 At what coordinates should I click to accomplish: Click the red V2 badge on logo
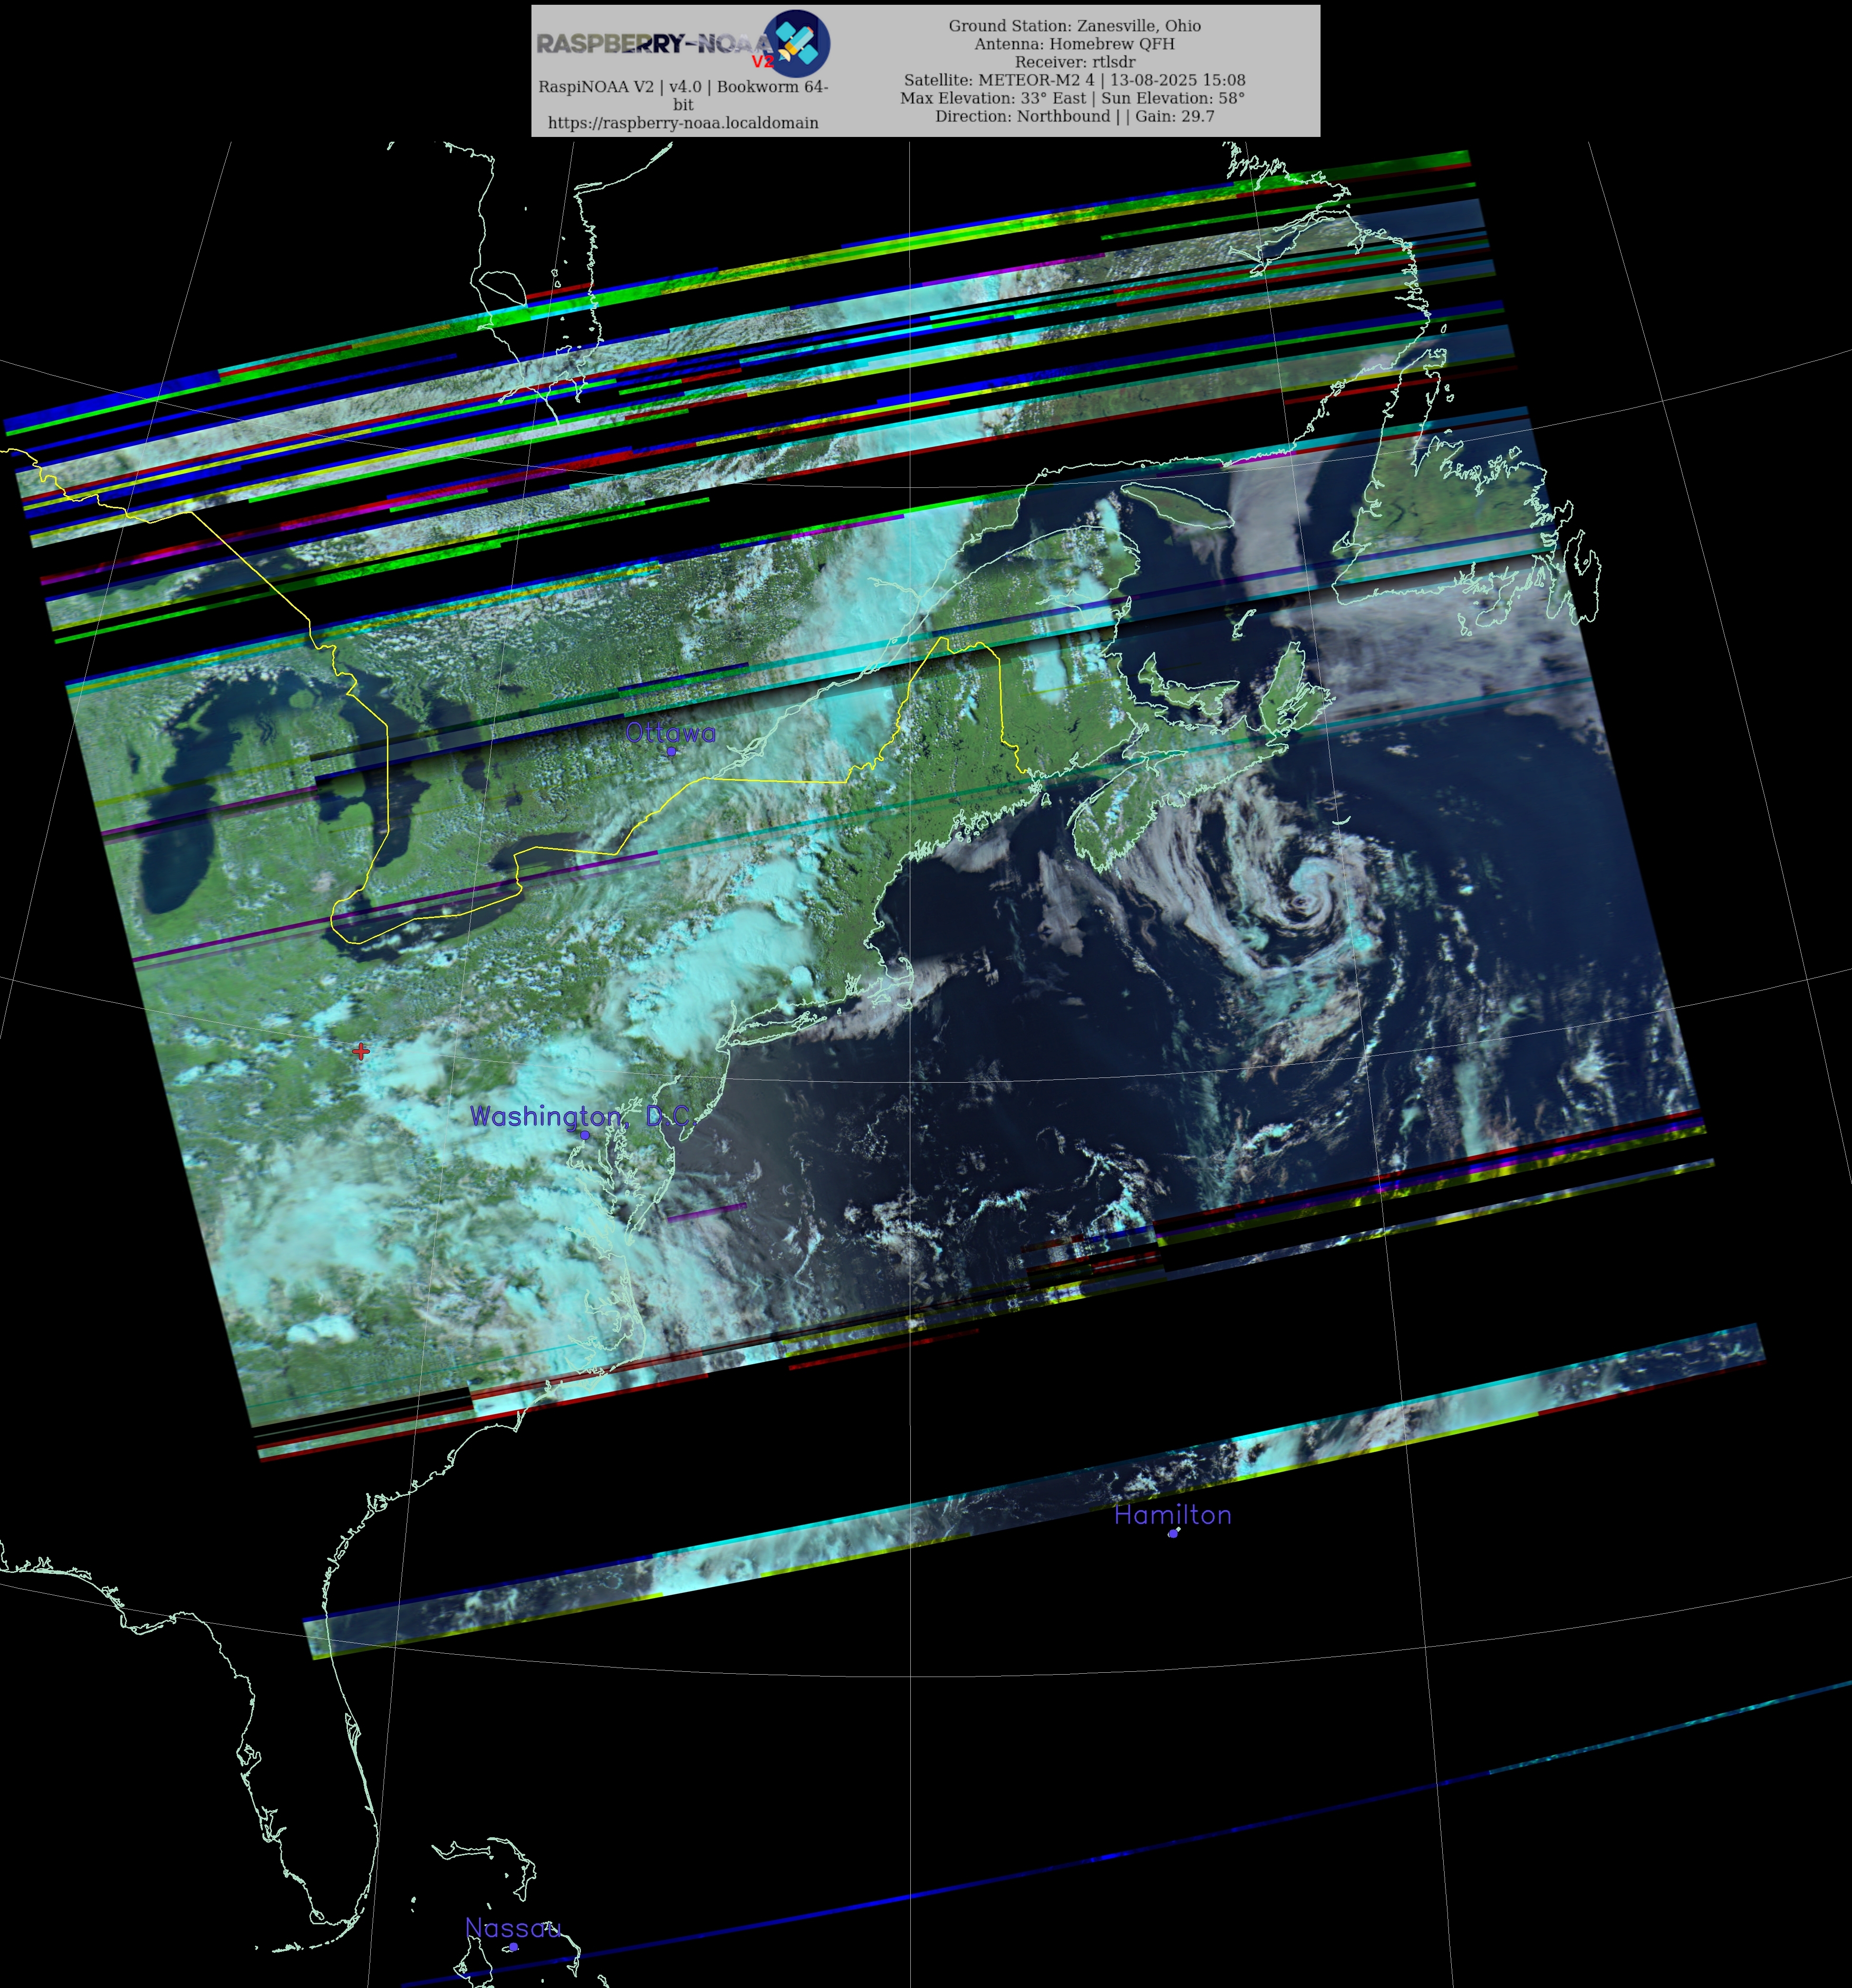[x=762, y=62]
